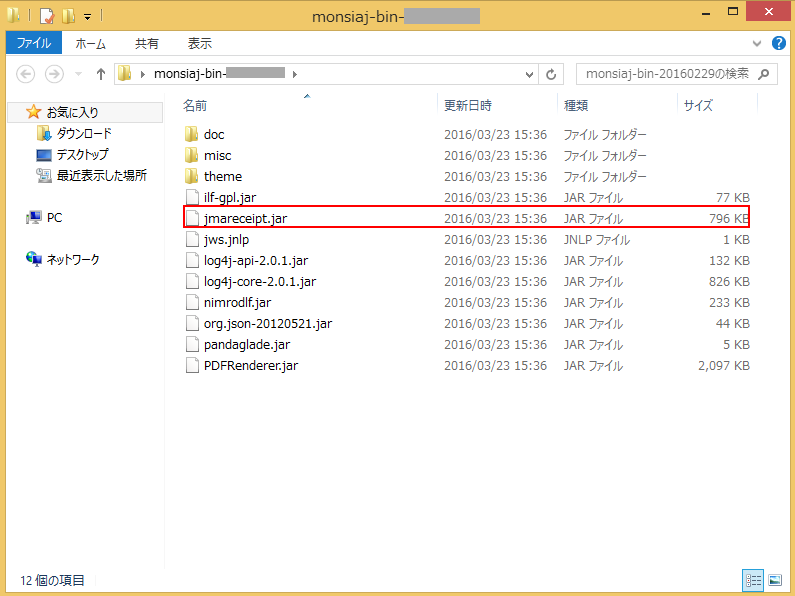Image resolution: width=795 pixels, height=596 pixels.
Task: Select the org.json-20120521.jar file icon
Action: coord(192,323)
